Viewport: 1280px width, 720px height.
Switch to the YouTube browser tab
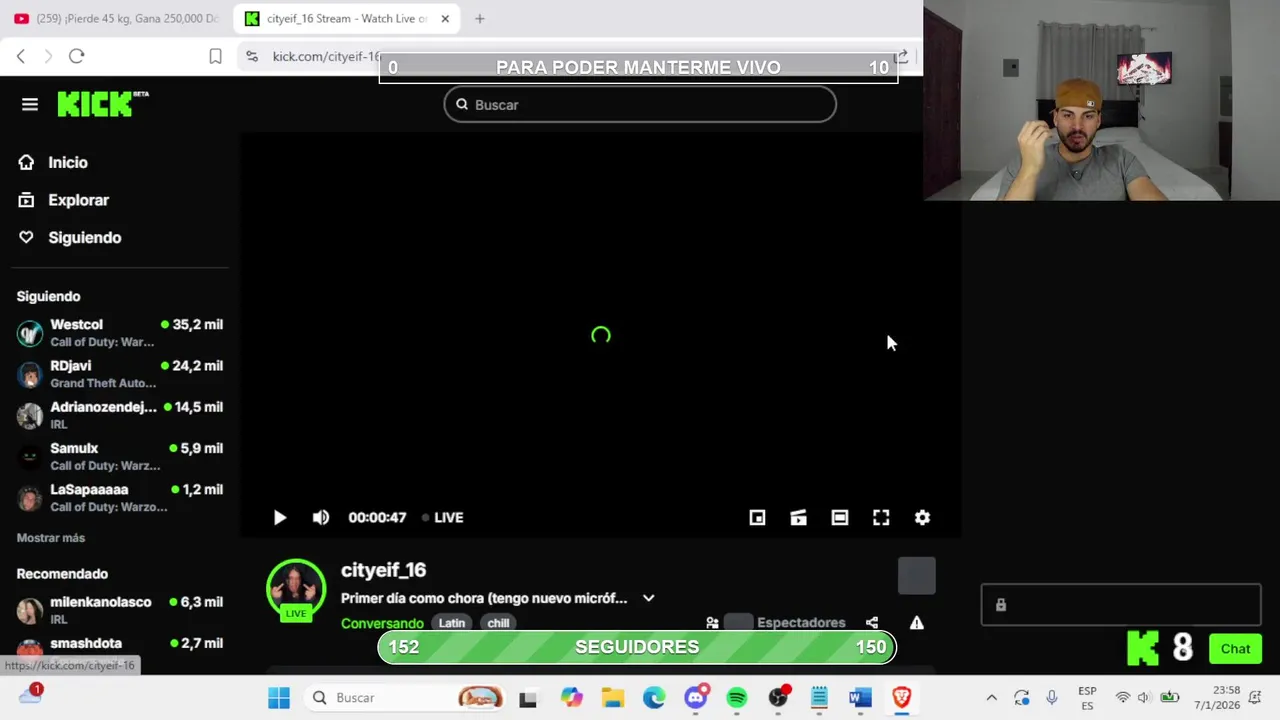click(116, 18)
